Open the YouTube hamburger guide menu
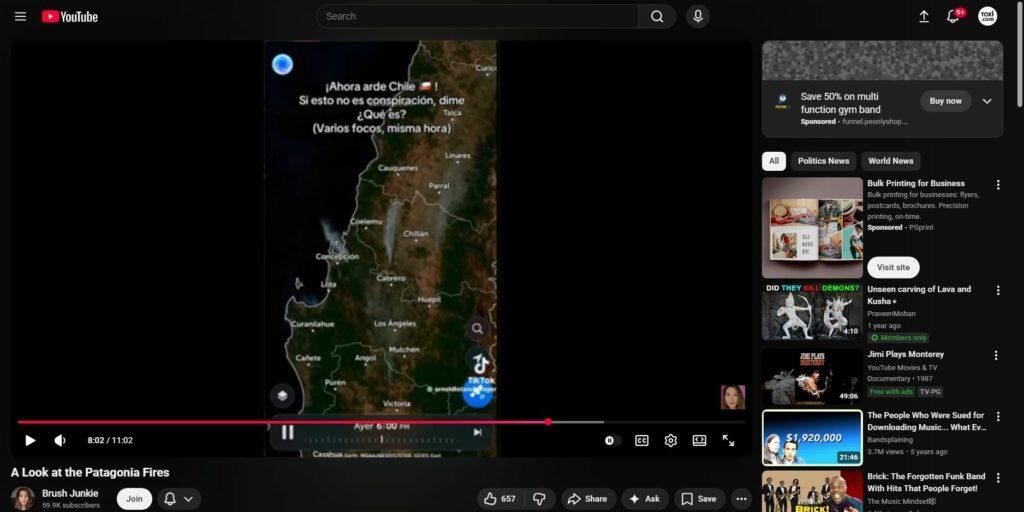Image resolution: width=1024 pixels, height=512 pixels. click(20, 16)
